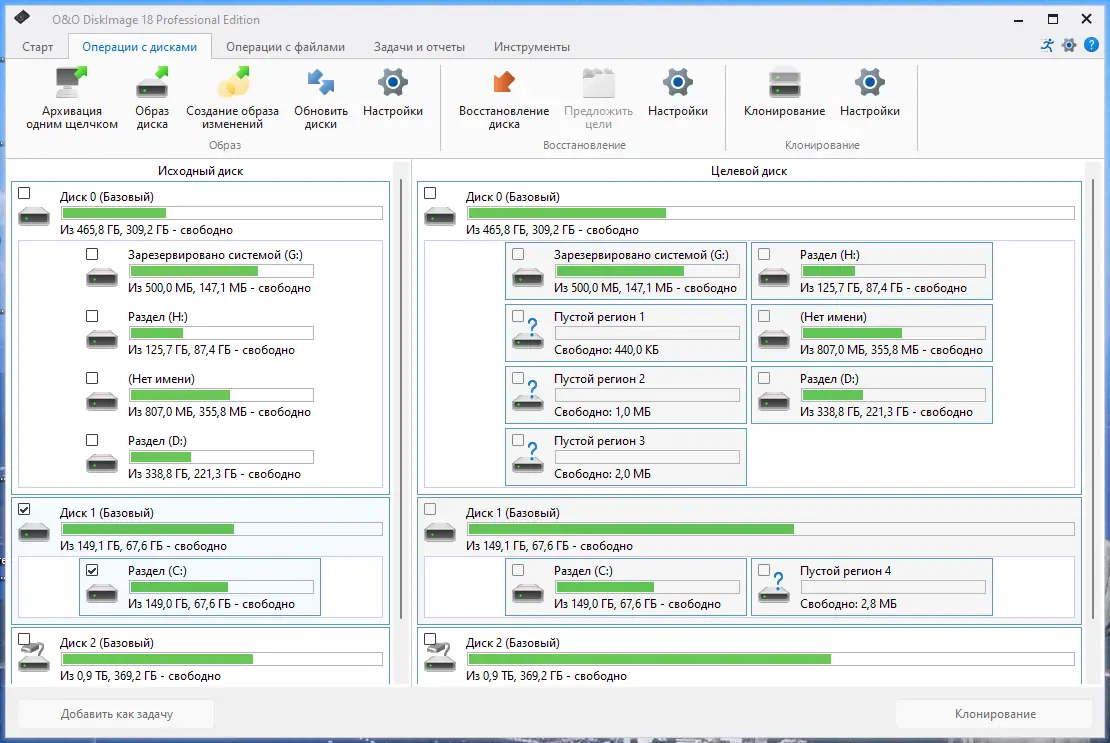Click the target Диск 1 usage bar
This screenshot has height=743, width=1110.
pyautogui.click(x=771, y=529)
